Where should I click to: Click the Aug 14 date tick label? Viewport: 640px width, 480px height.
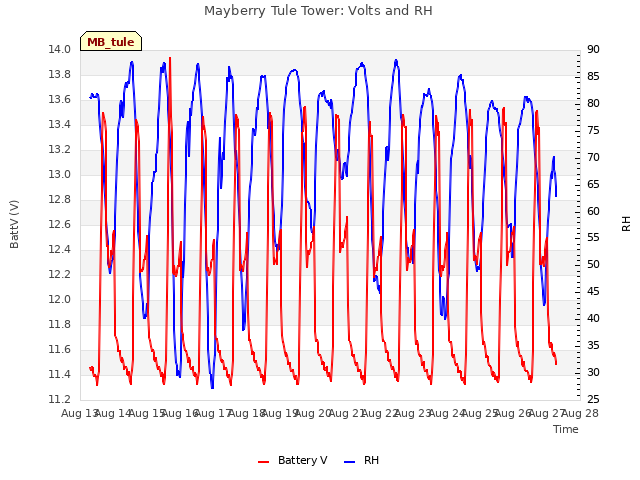tap(113, 413)
